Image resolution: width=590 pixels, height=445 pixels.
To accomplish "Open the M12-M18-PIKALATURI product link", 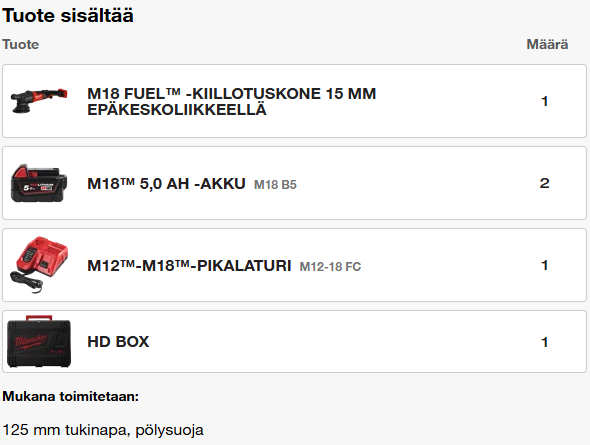I will click(x=189, y=266).
